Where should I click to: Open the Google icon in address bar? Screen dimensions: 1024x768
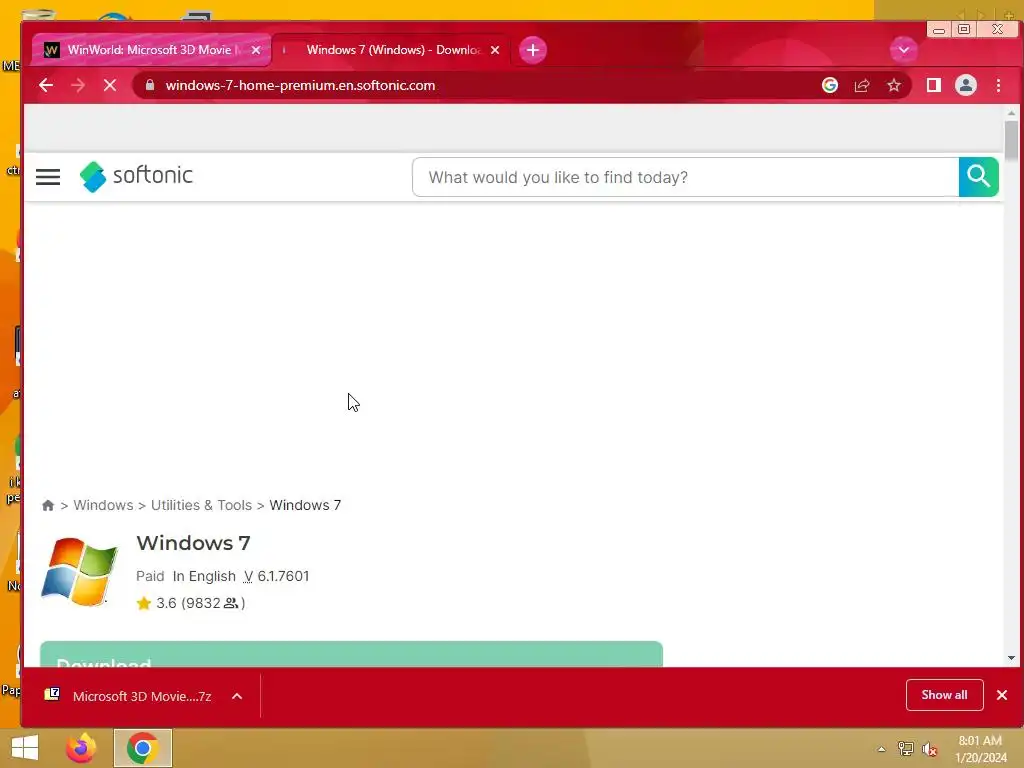[829, 86]
